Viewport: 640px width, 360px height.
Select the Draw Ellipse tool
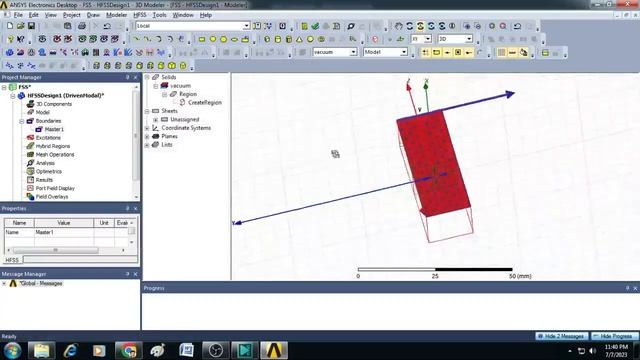coord(234,39)
